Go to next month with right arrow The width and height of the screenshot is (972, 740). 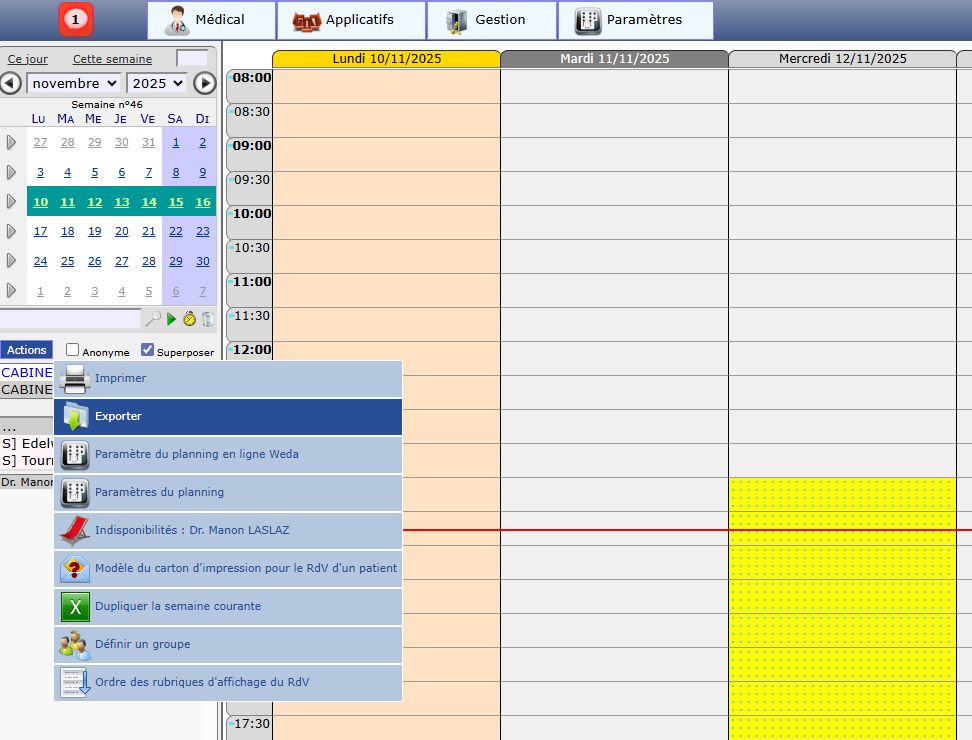pos(204,83)
